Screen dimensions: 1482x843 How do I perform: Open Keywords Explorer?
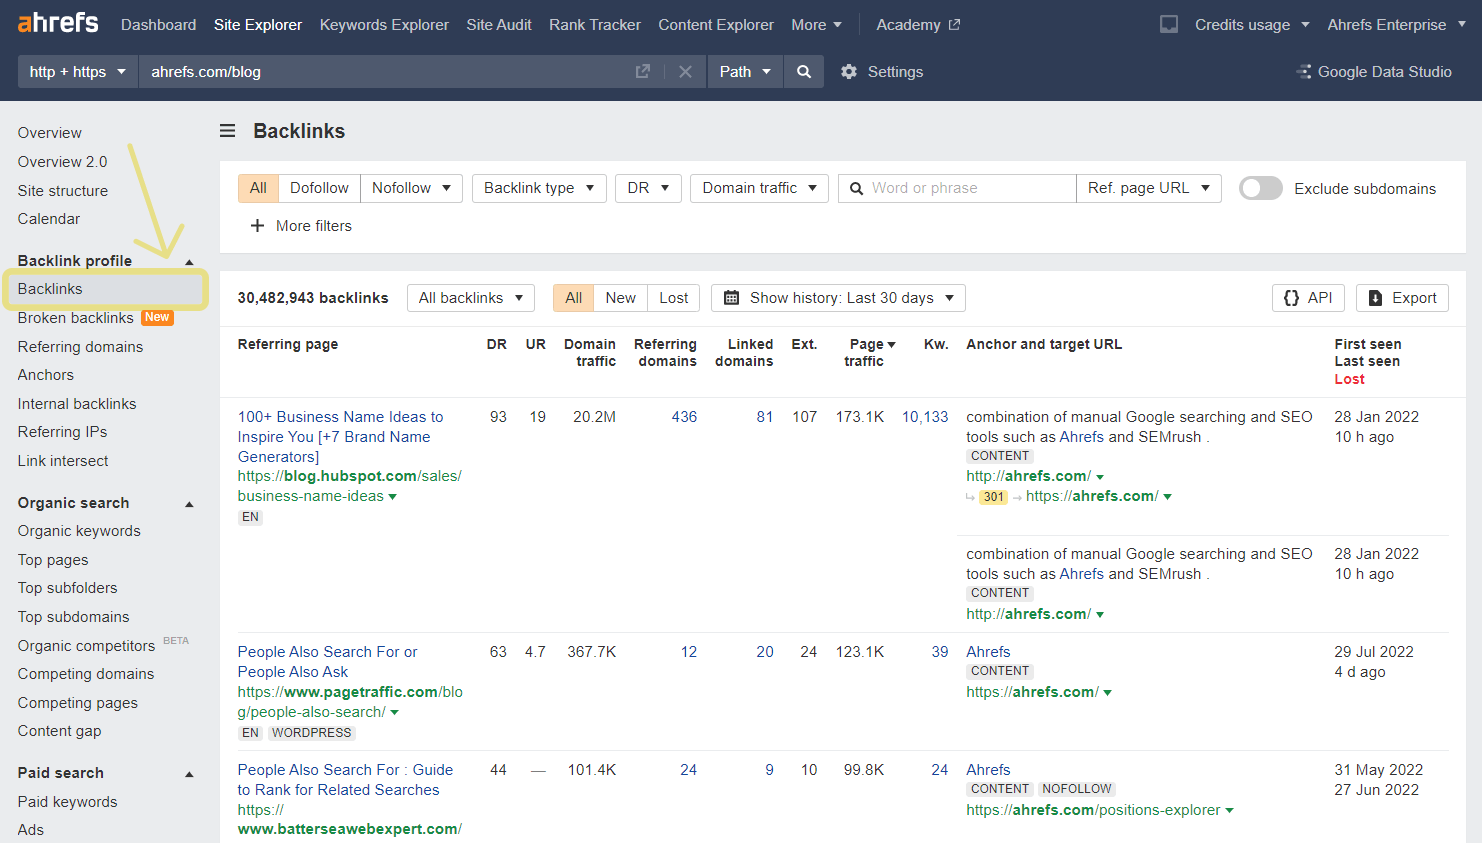tap(384, 24)
